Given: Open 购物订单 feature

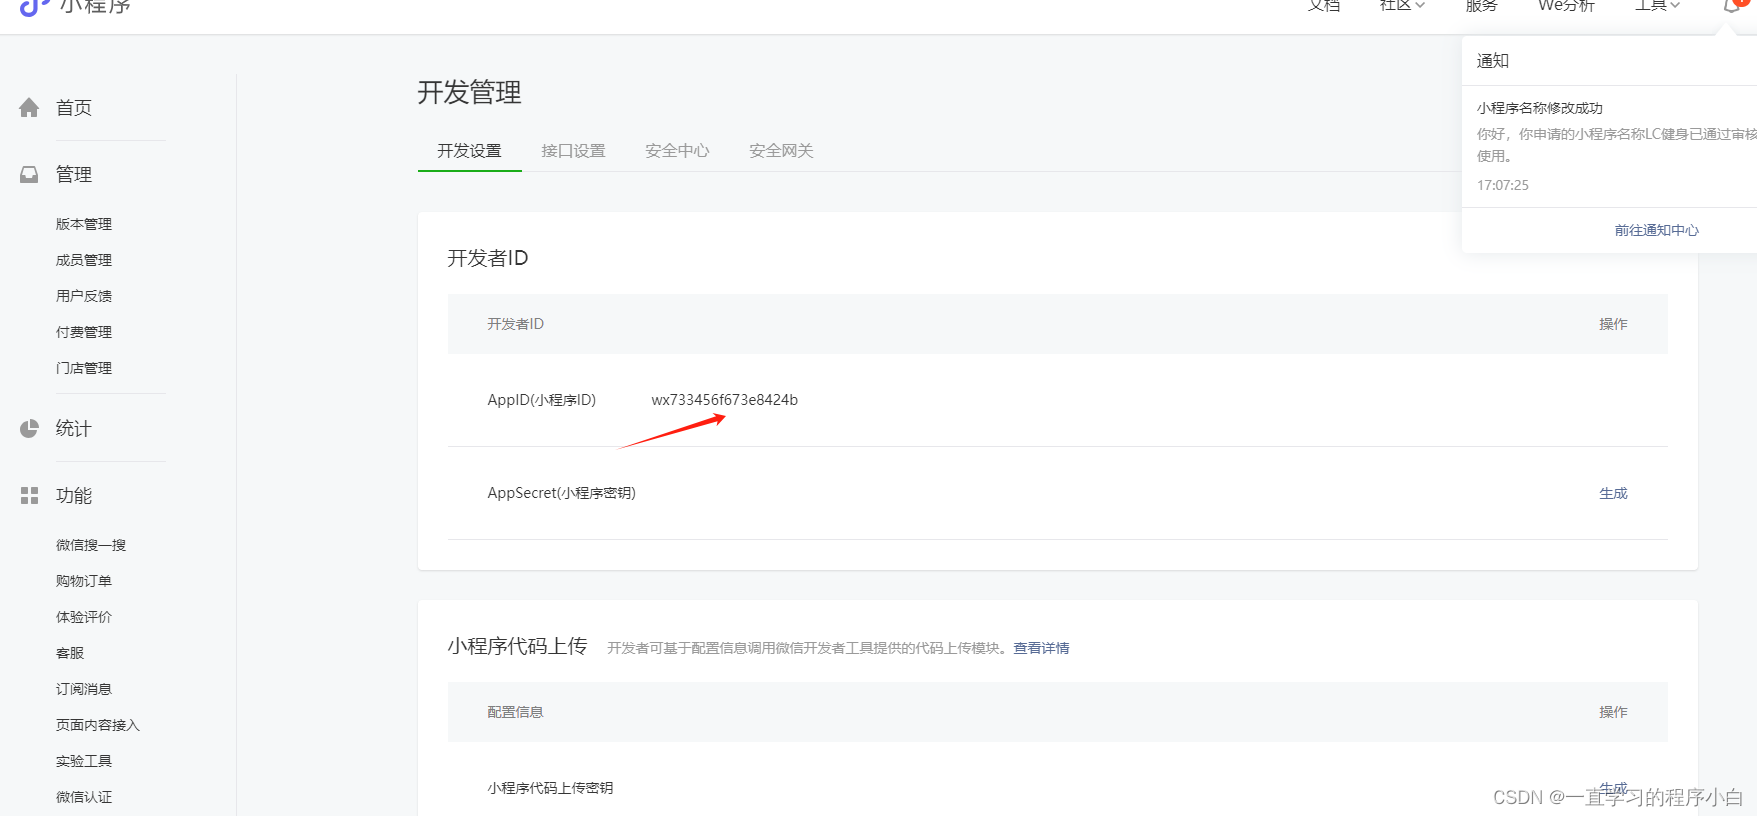Looking at the screenshot, I should pyautogui.click(x=84, y=581).
